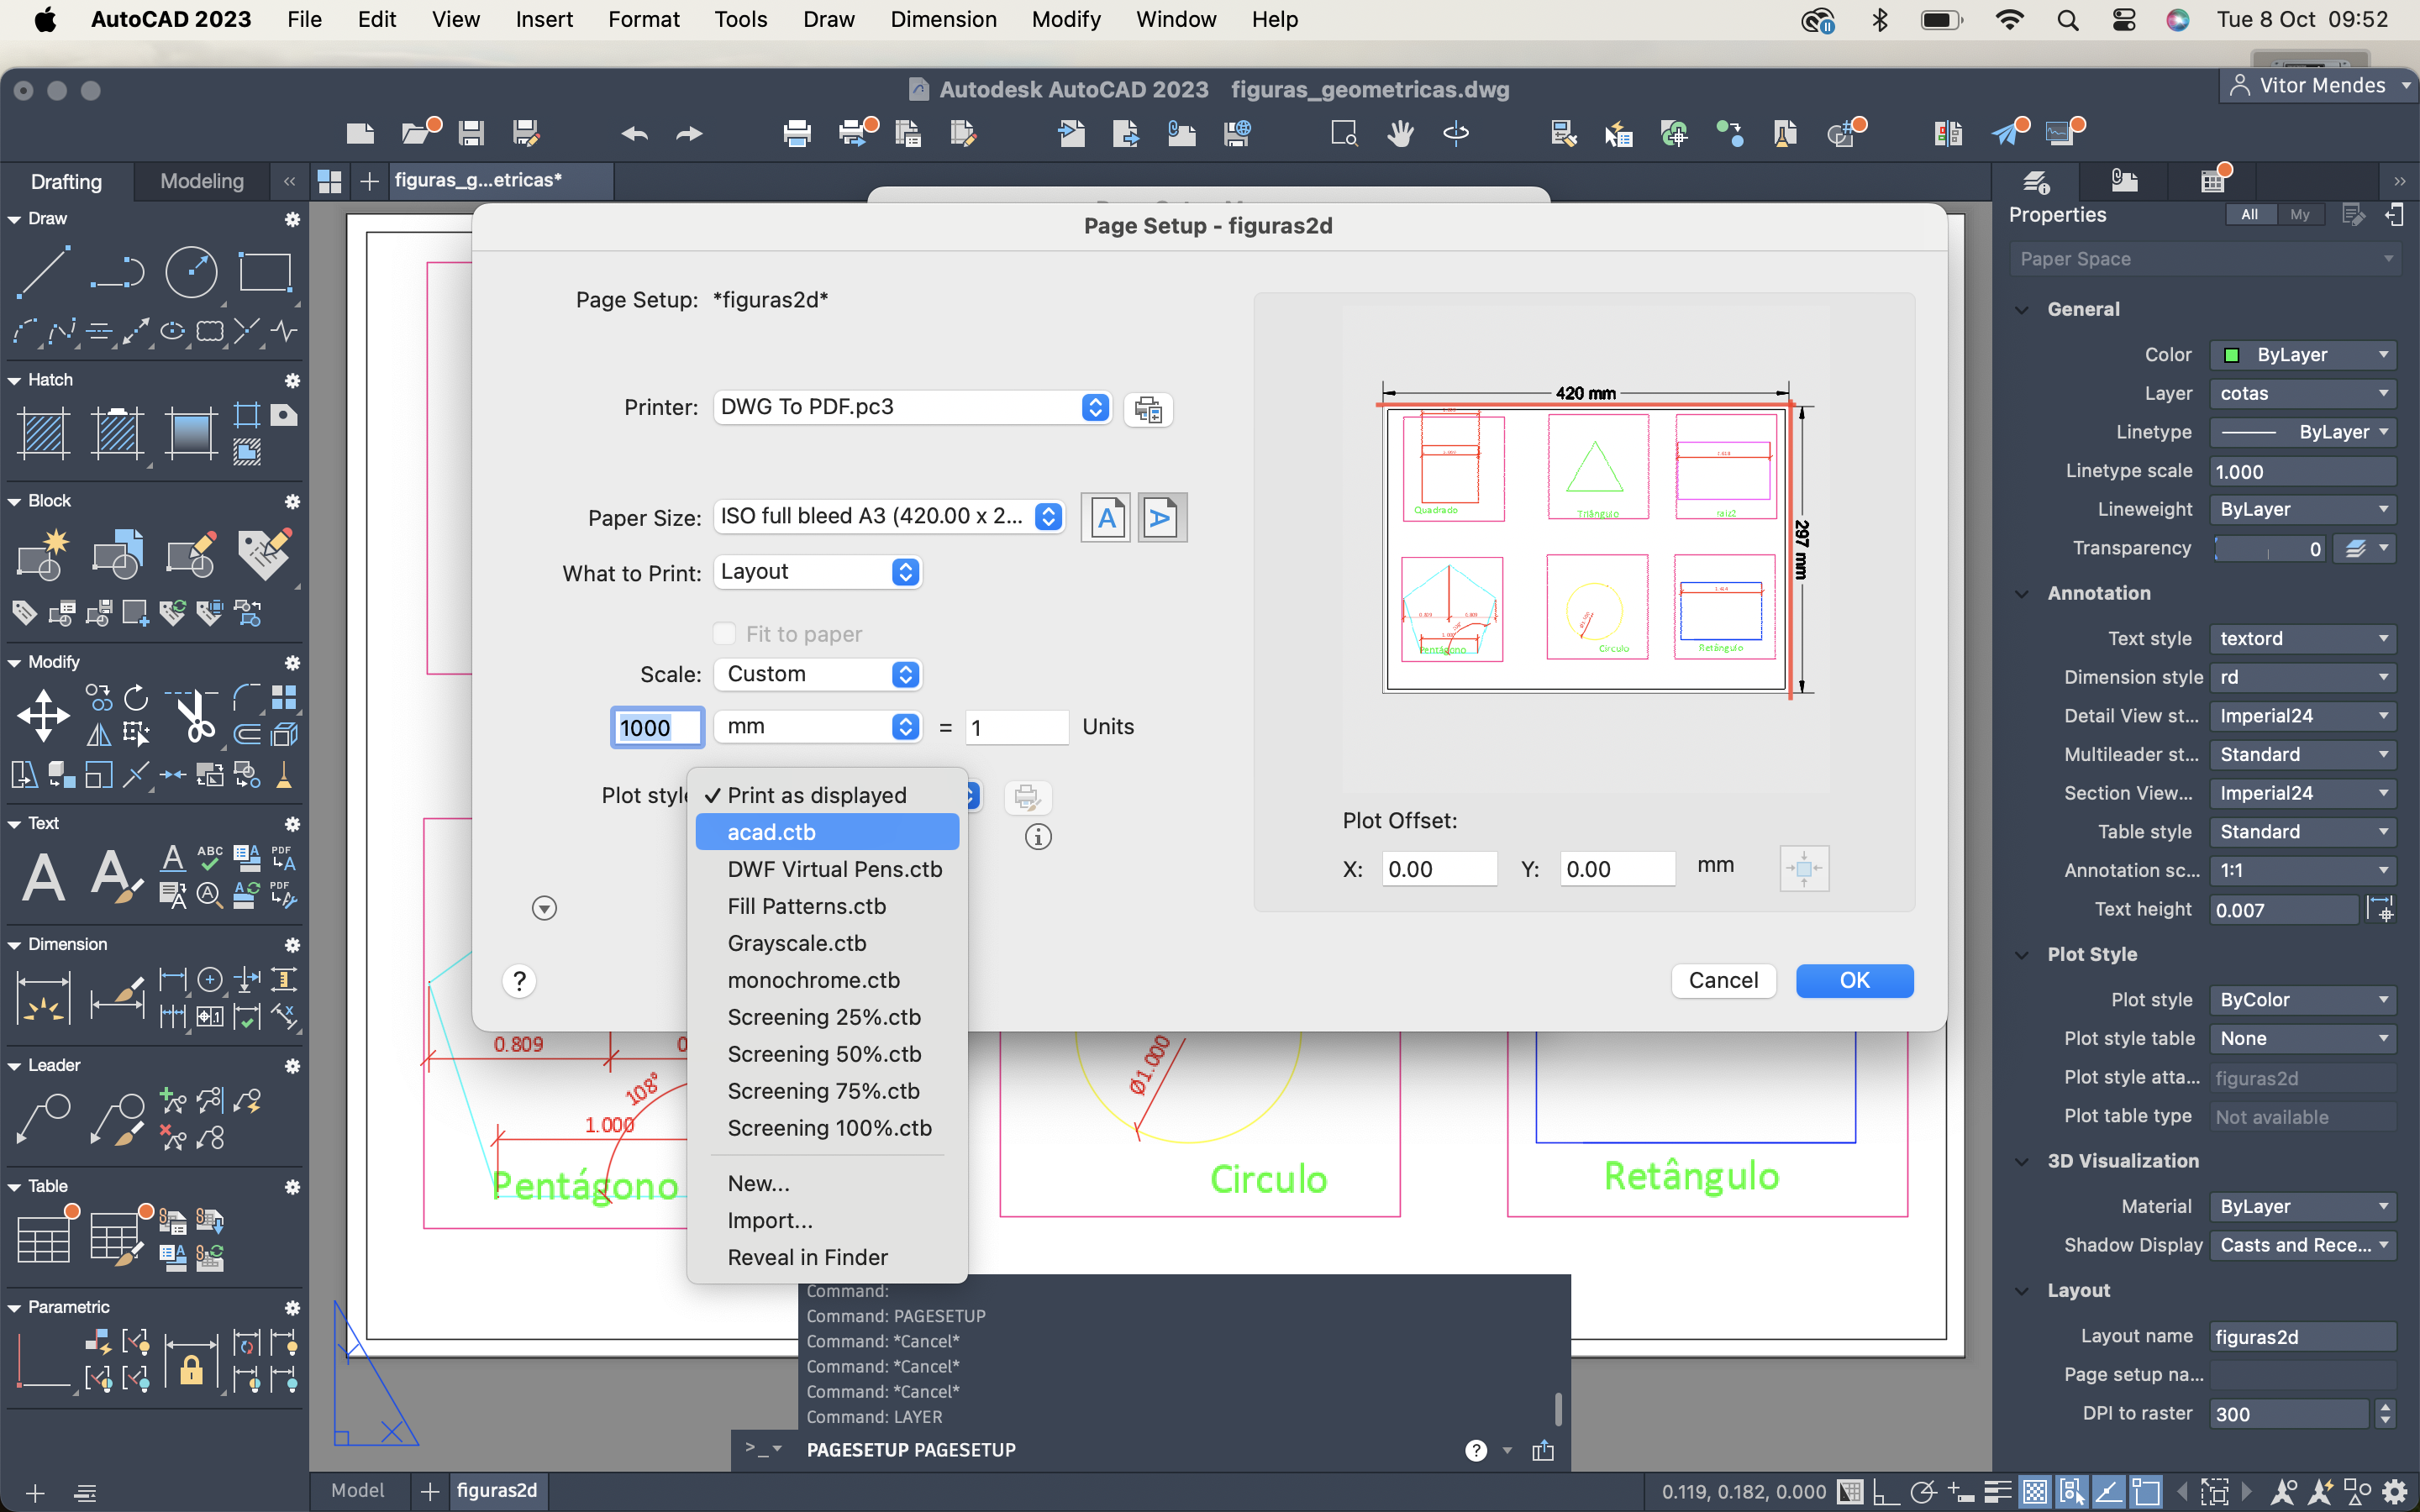Image resolution: width=2420 pixels, height=1512 pixels.
Task: Click the help question mark button in dialog
Action: (519, 981)
